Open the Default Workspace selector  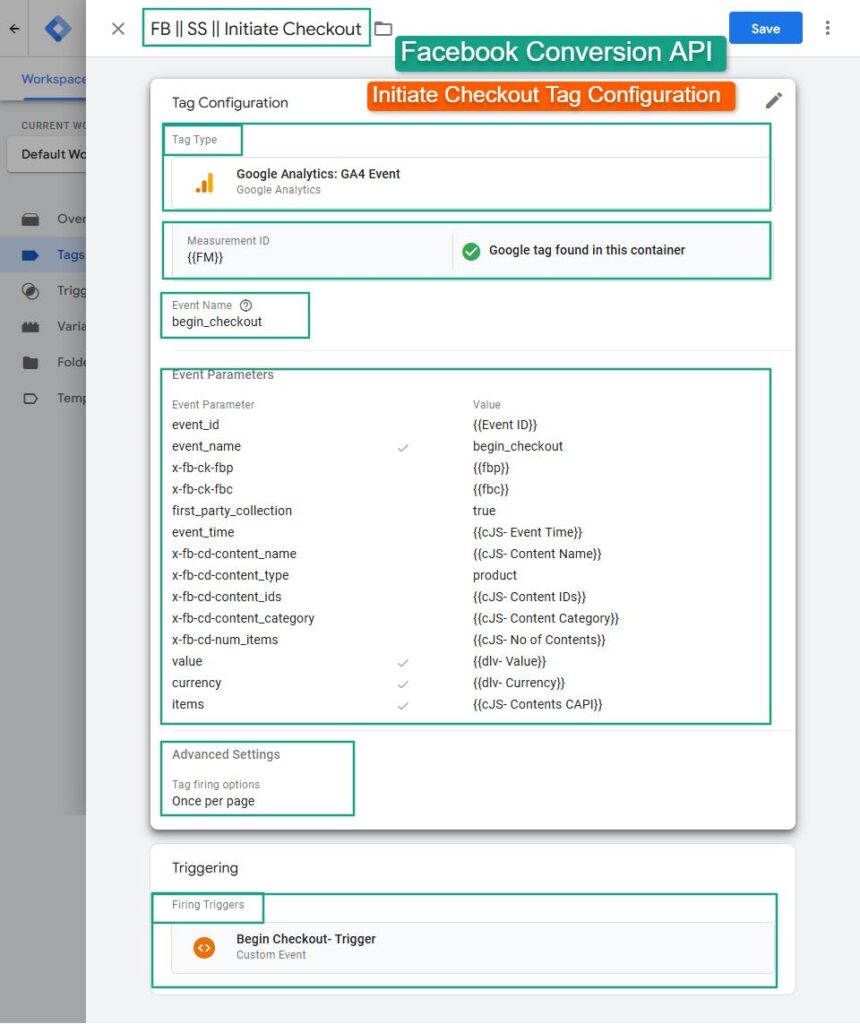[47, 154]
